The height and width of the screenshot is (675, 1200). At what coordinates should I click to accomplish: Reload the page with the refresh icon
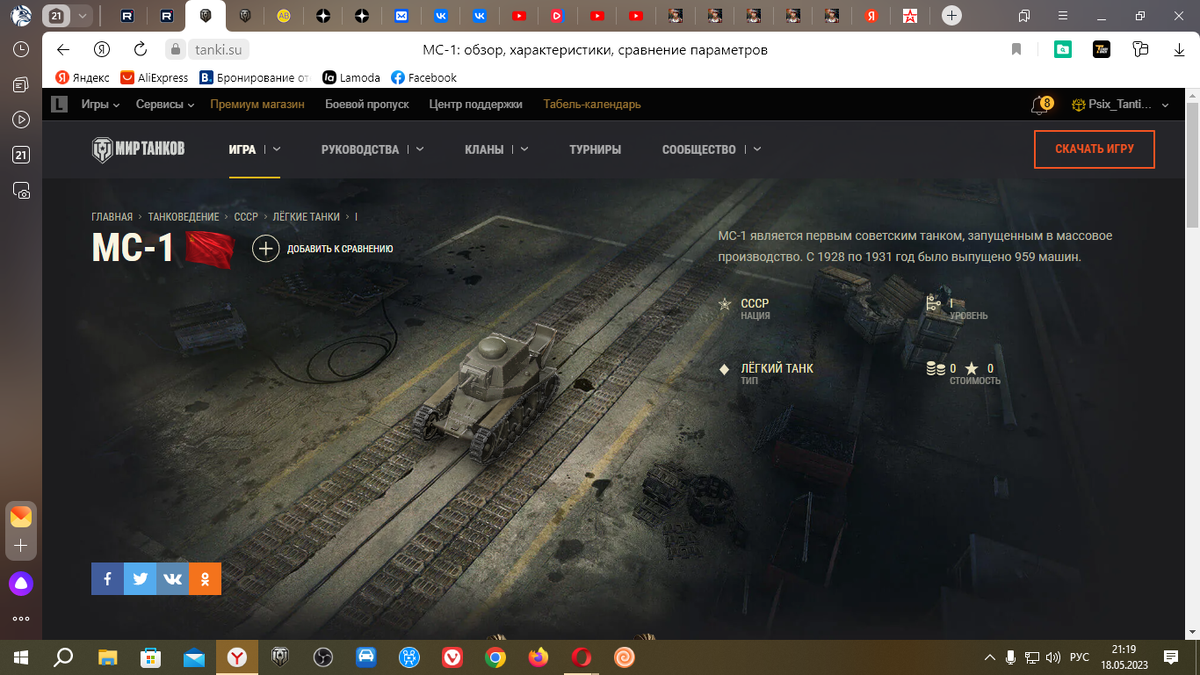coord(140,50)
